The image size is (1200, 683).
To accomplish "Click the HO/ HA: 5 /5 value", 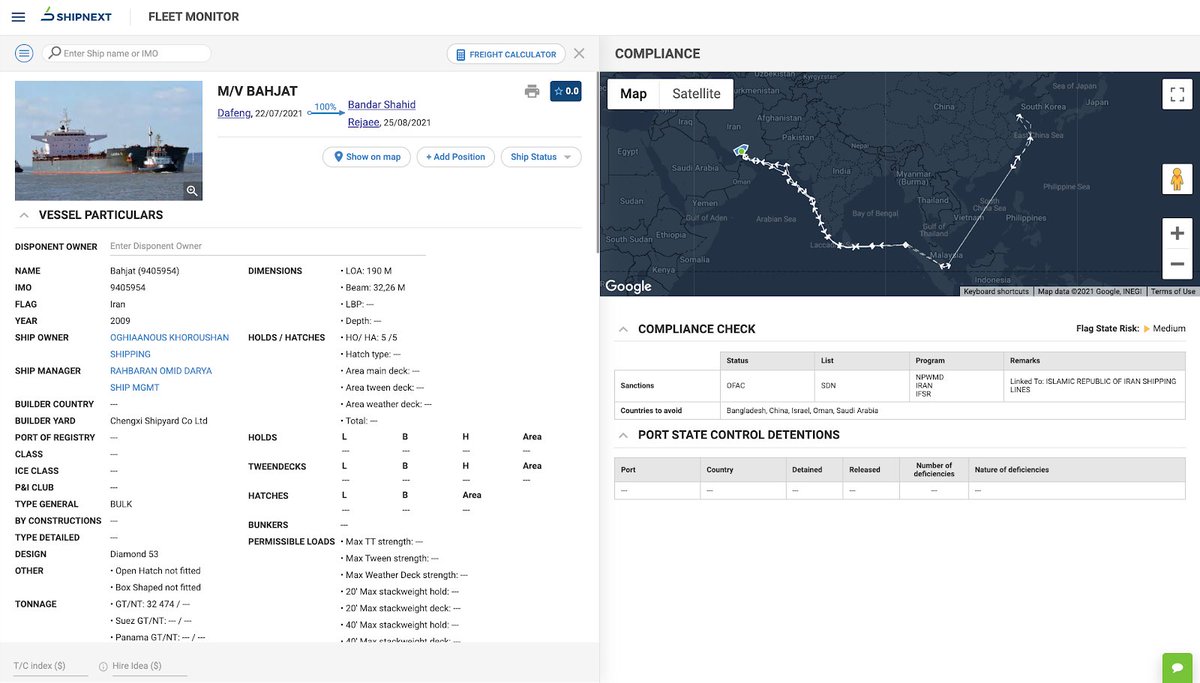I will tap(369, 337).
